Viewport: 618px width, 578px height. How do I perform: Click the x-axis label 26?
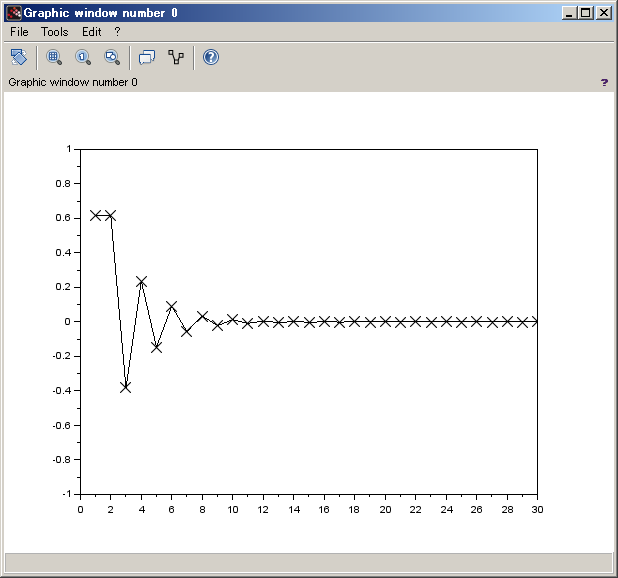pyautogui.click(x=476, y=510)
